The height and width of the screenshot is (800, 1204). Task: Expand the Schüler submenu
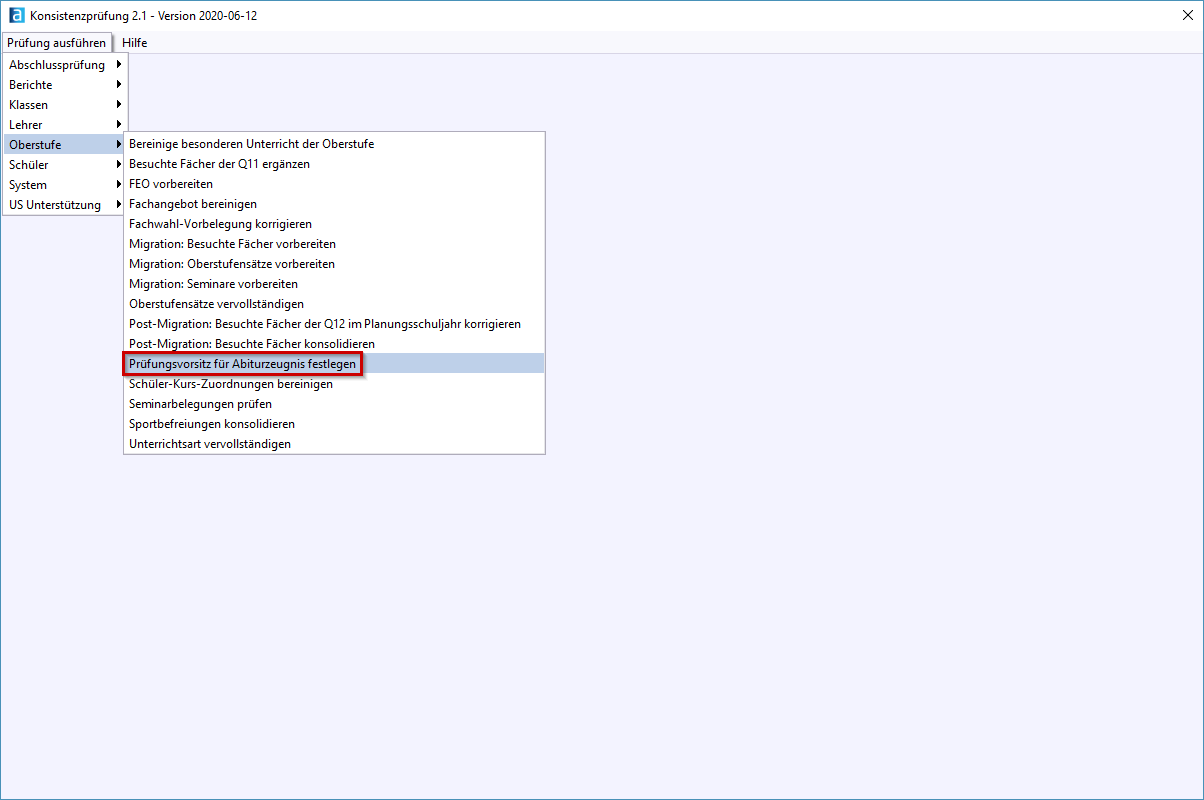pyautogui.click(x=64, y=165)
